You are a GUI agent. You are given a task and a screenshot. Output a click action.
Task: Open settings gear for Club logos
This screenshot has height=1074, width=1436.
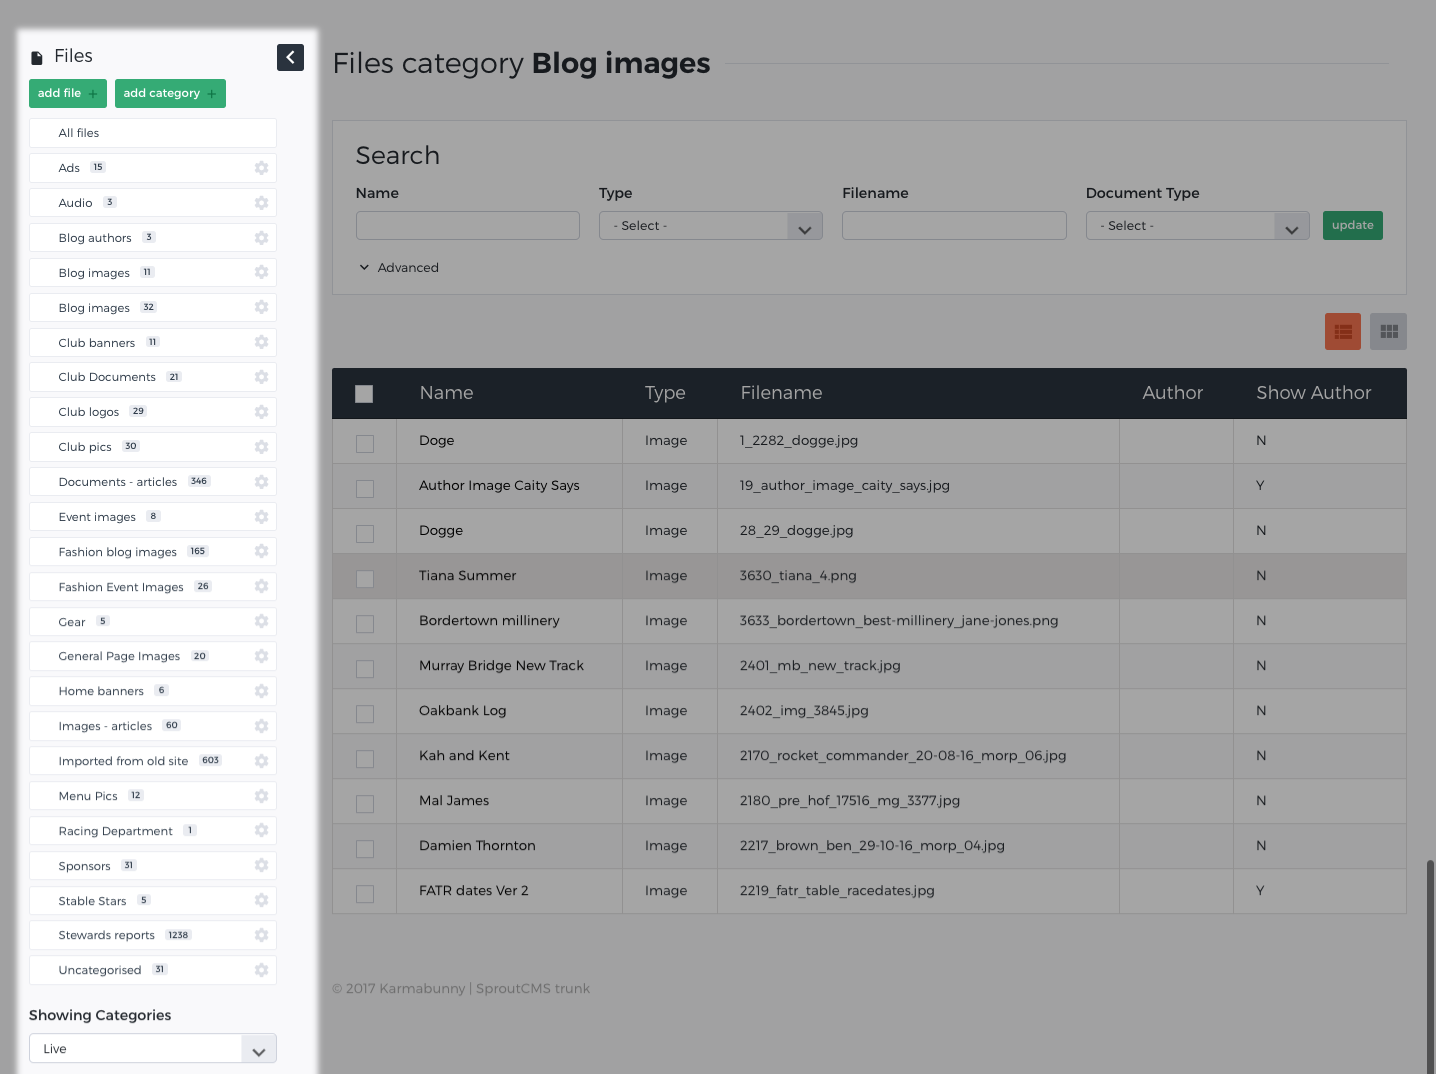[261, 412]
